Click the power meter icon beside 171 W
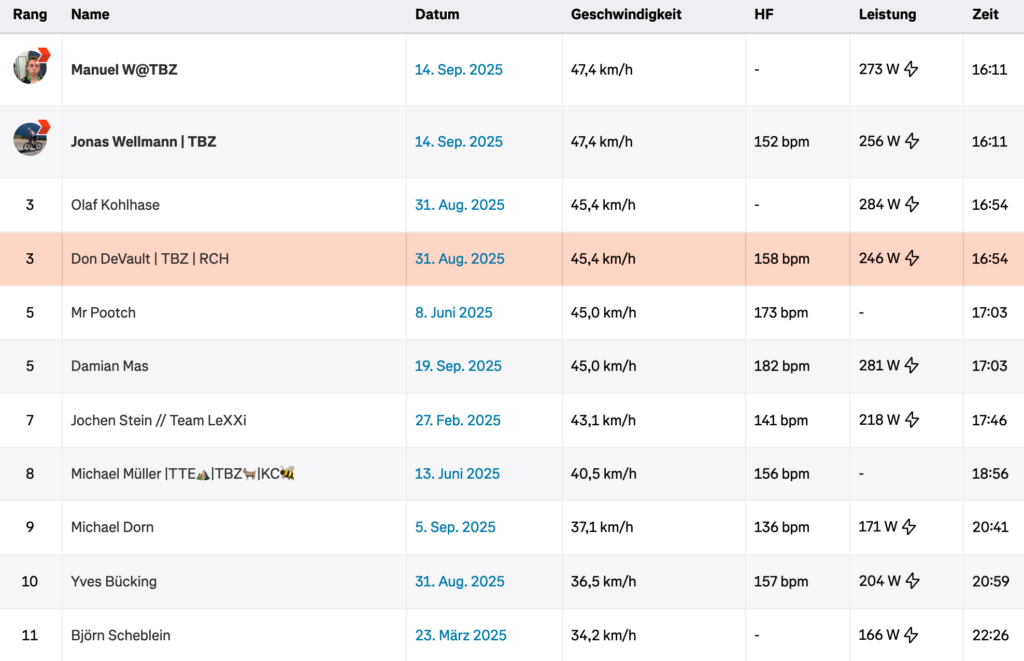The image size is (1024, 661). pos(909,527)
